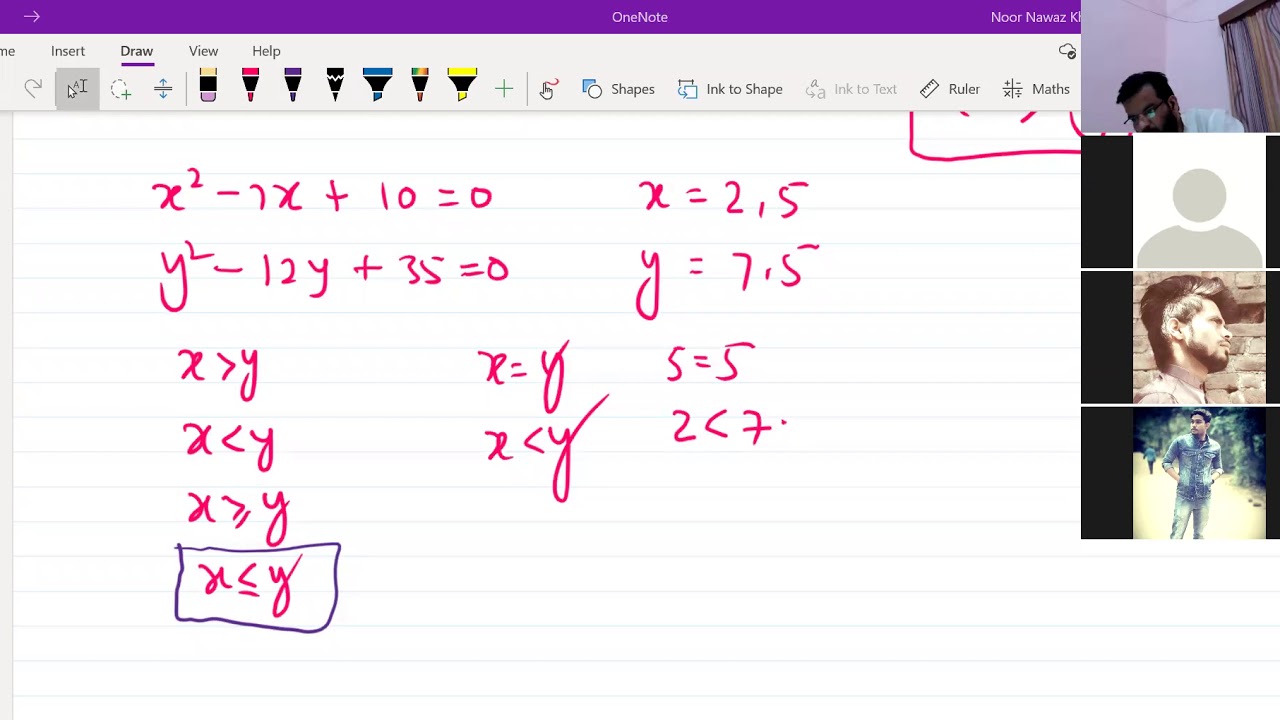Select the black galaxy pen
Image resolution: width=1280 pixels, height=720 pixels.
pos(335,87)
